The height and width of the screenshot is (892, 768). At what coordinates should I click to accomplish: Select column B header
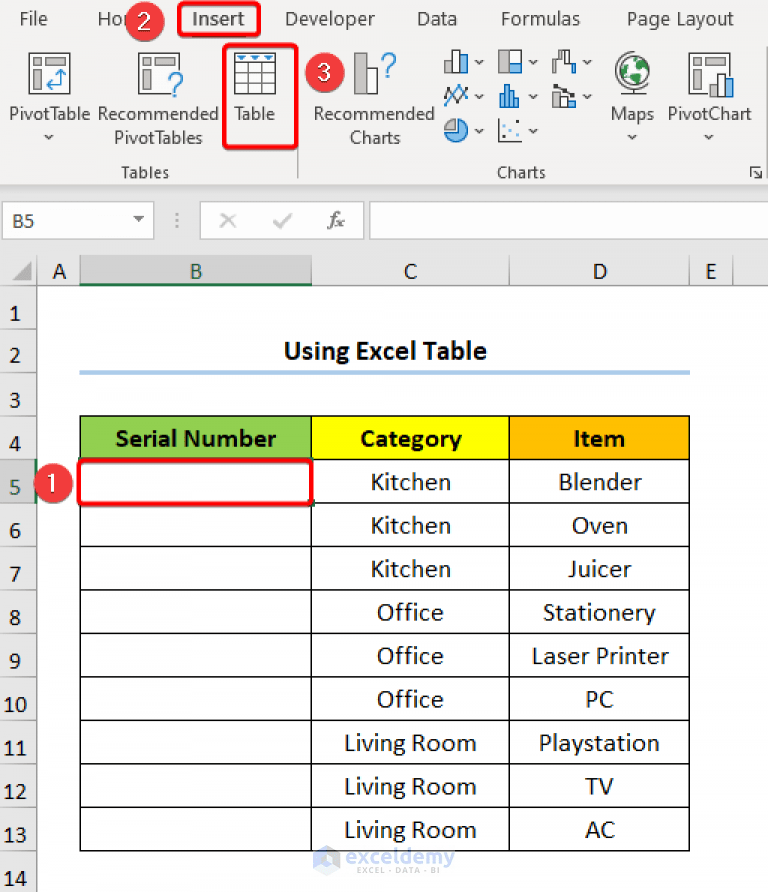click(196, 271)
